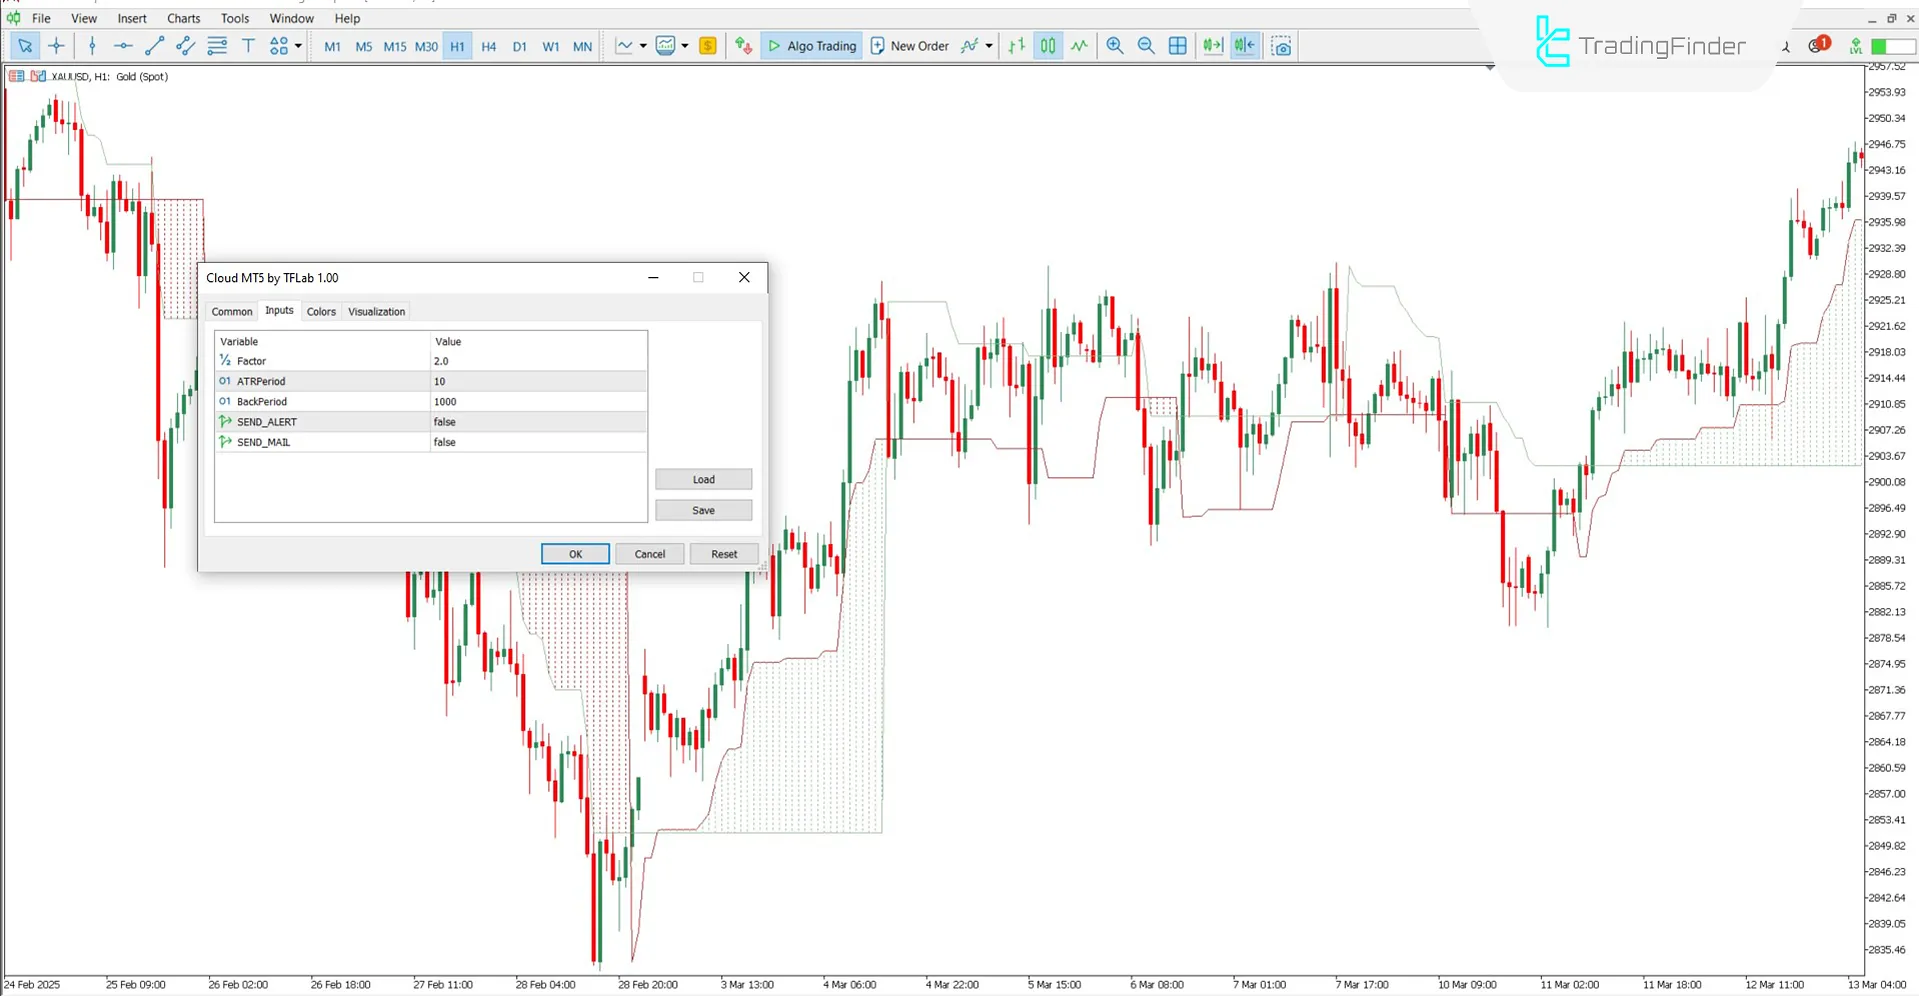Select the horizontal line tool
Screen dimensions: 1919x996
click(x=123, y=46)
